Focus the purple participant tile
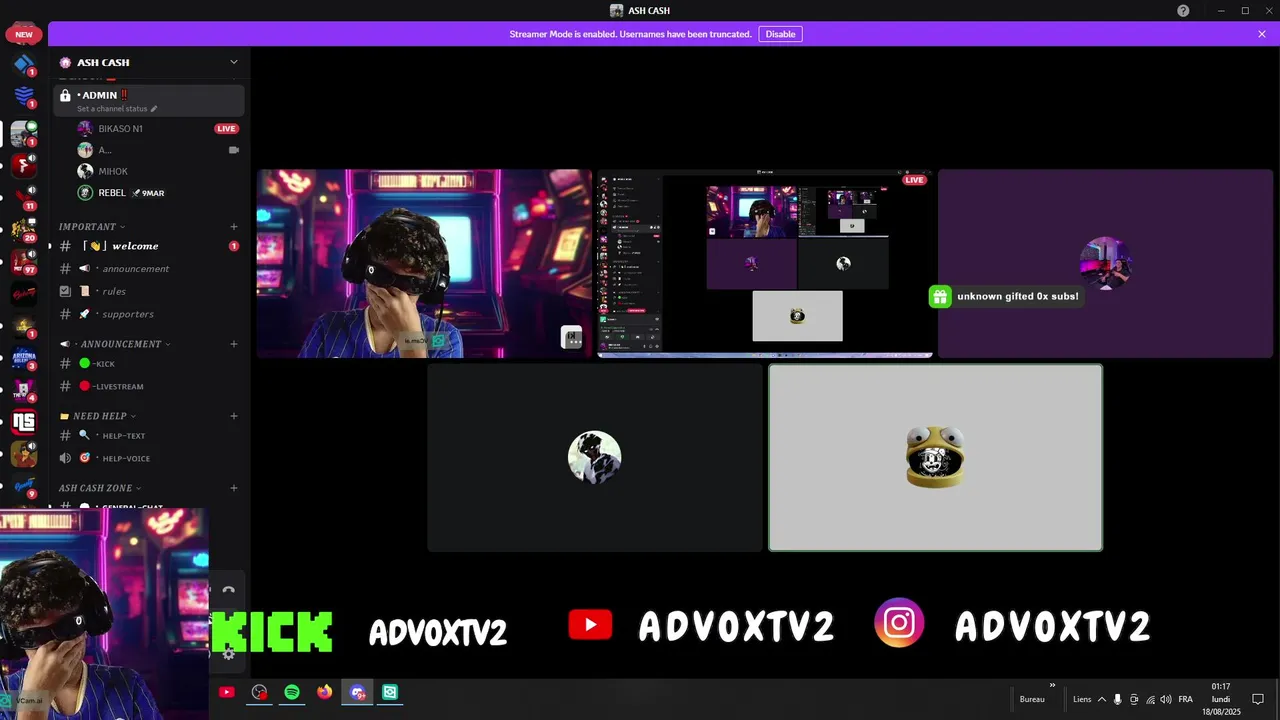 (x=1105, y=263)
